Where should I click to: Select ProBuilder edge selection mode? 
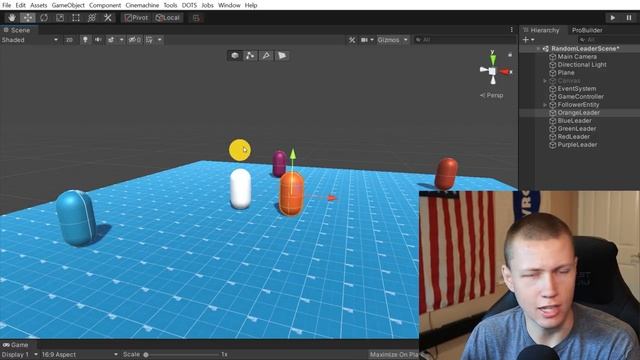pos(266,56)
